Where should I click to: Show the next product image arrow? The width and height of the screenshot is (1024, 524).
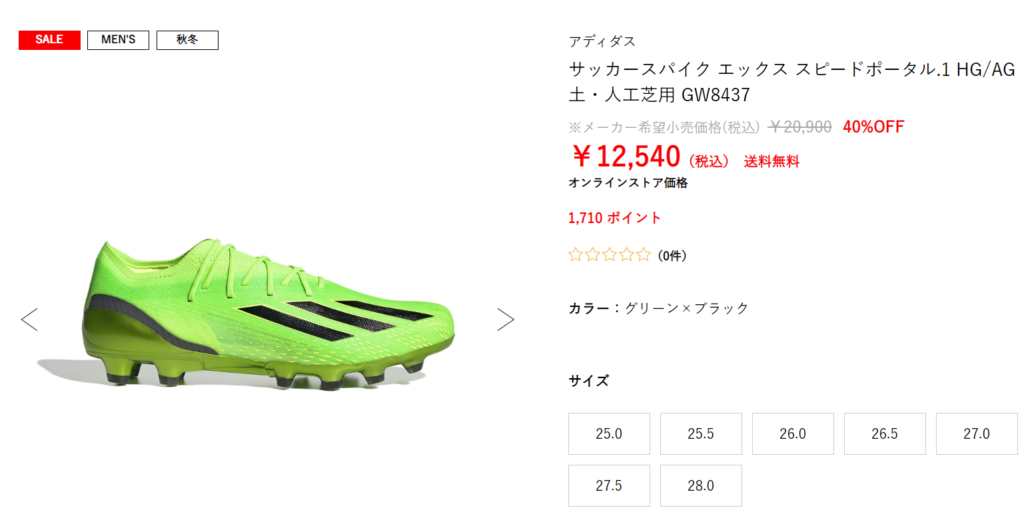[x=505, y=319]
